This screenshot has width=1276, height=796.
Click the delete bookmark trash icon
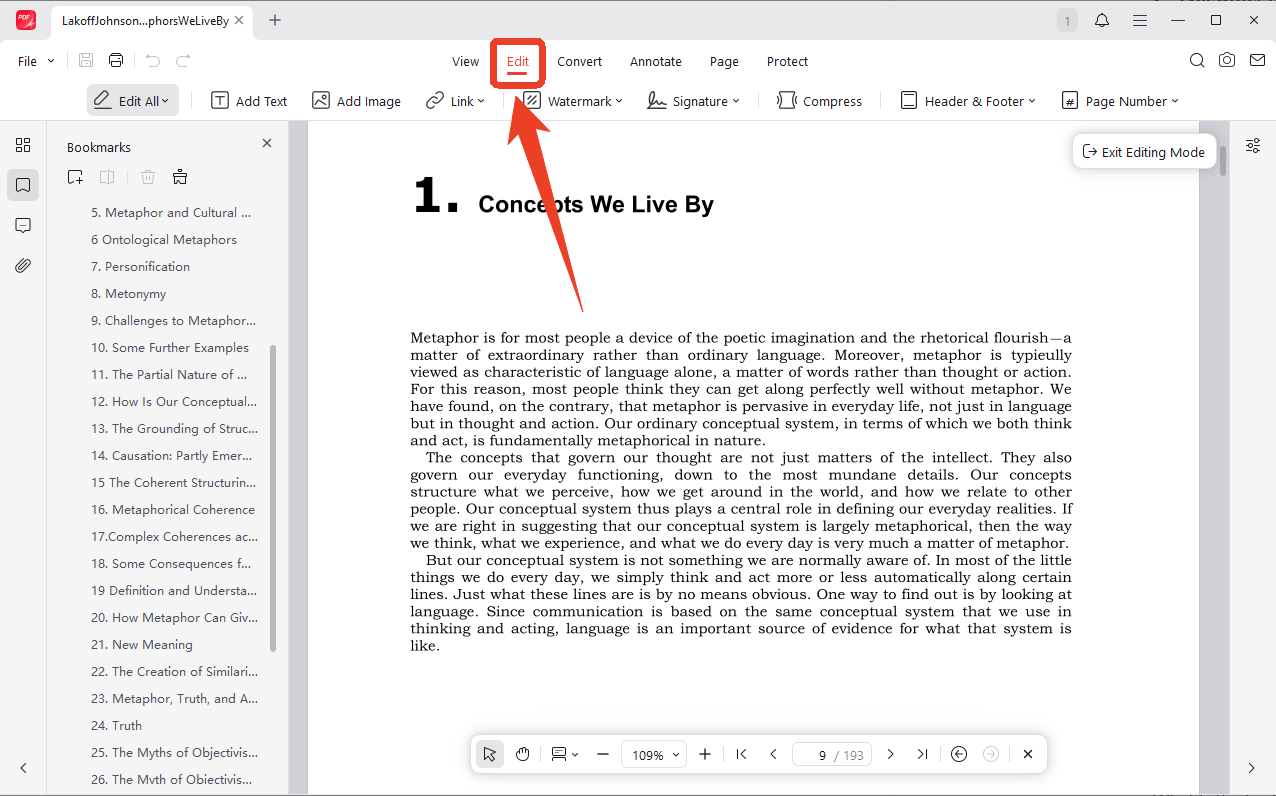pos(148,177)
